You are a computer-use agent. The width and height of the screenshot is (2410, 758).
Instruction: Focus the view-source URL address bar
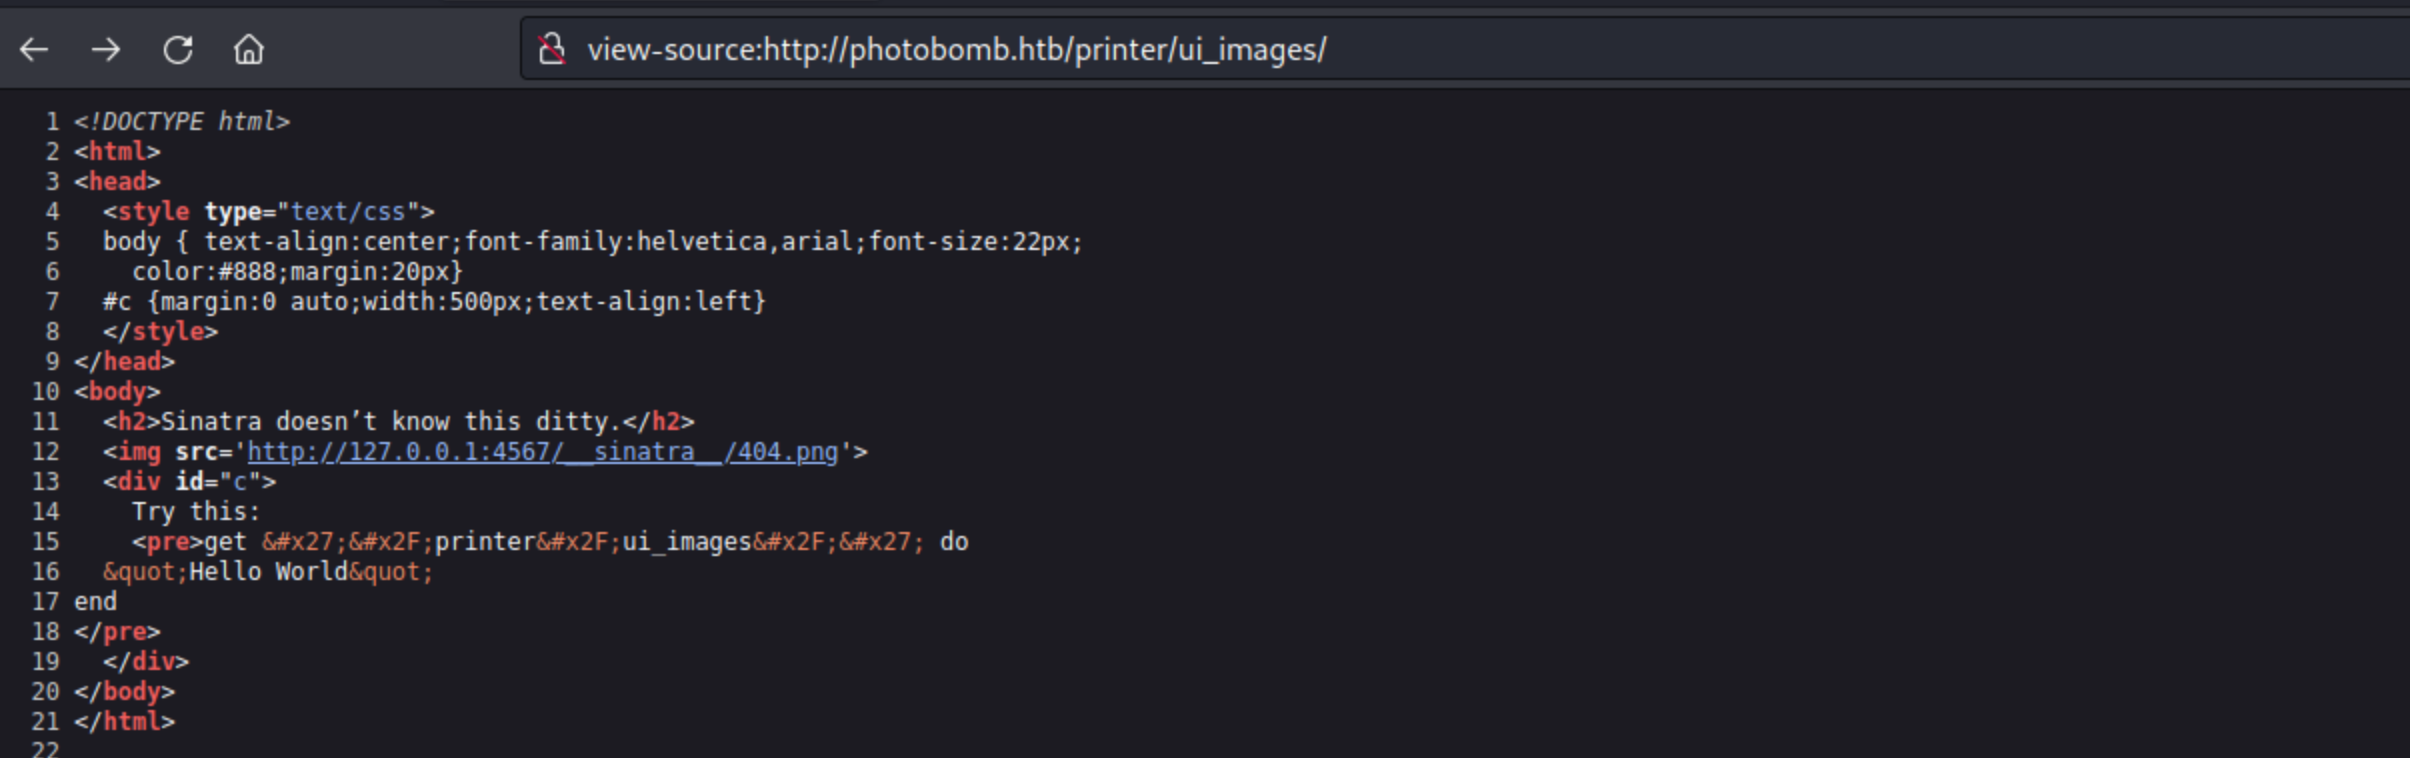pos(956,49)
